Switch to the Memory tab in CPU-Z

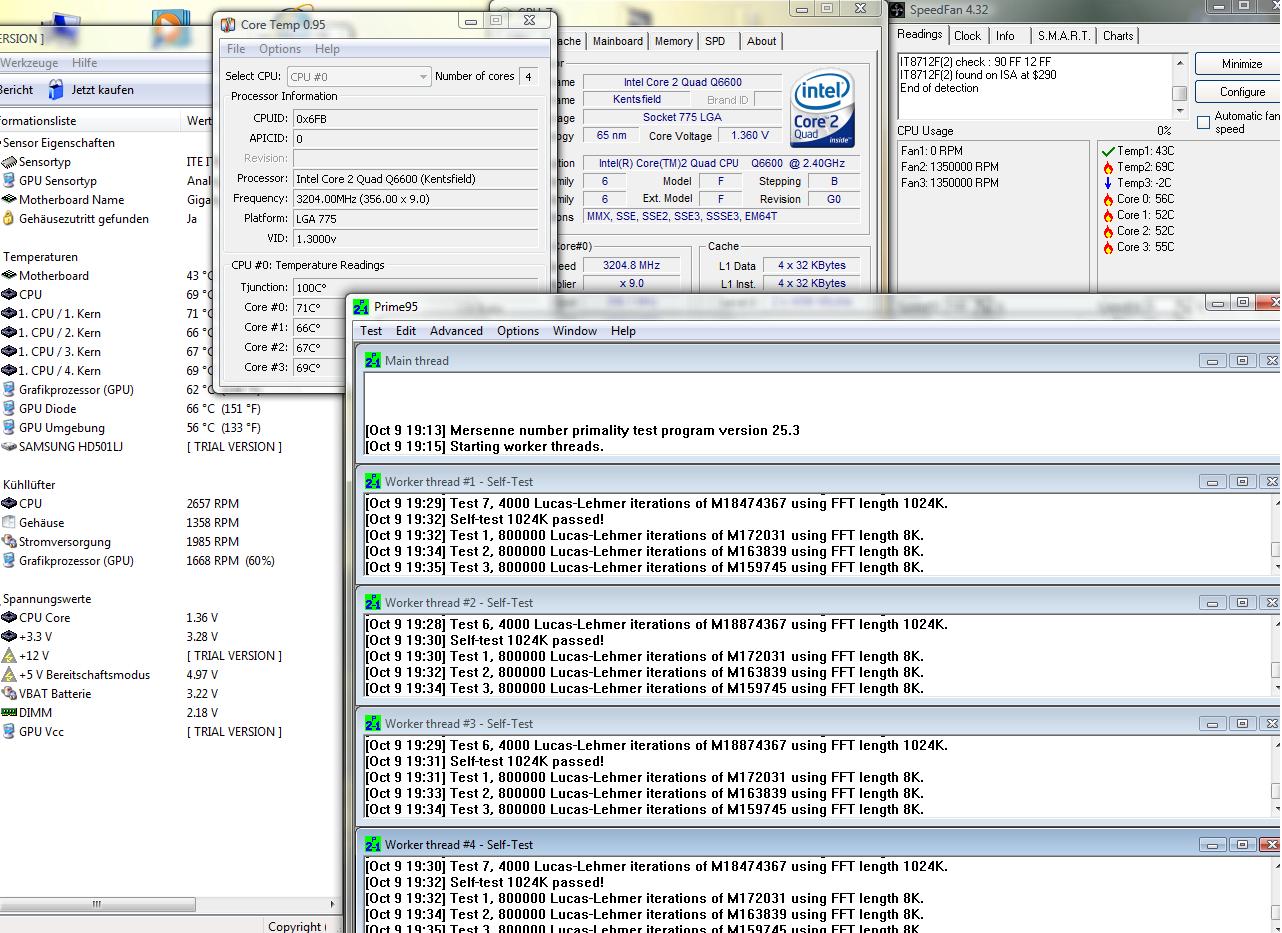pyautogui.click(x=673, y=41)
